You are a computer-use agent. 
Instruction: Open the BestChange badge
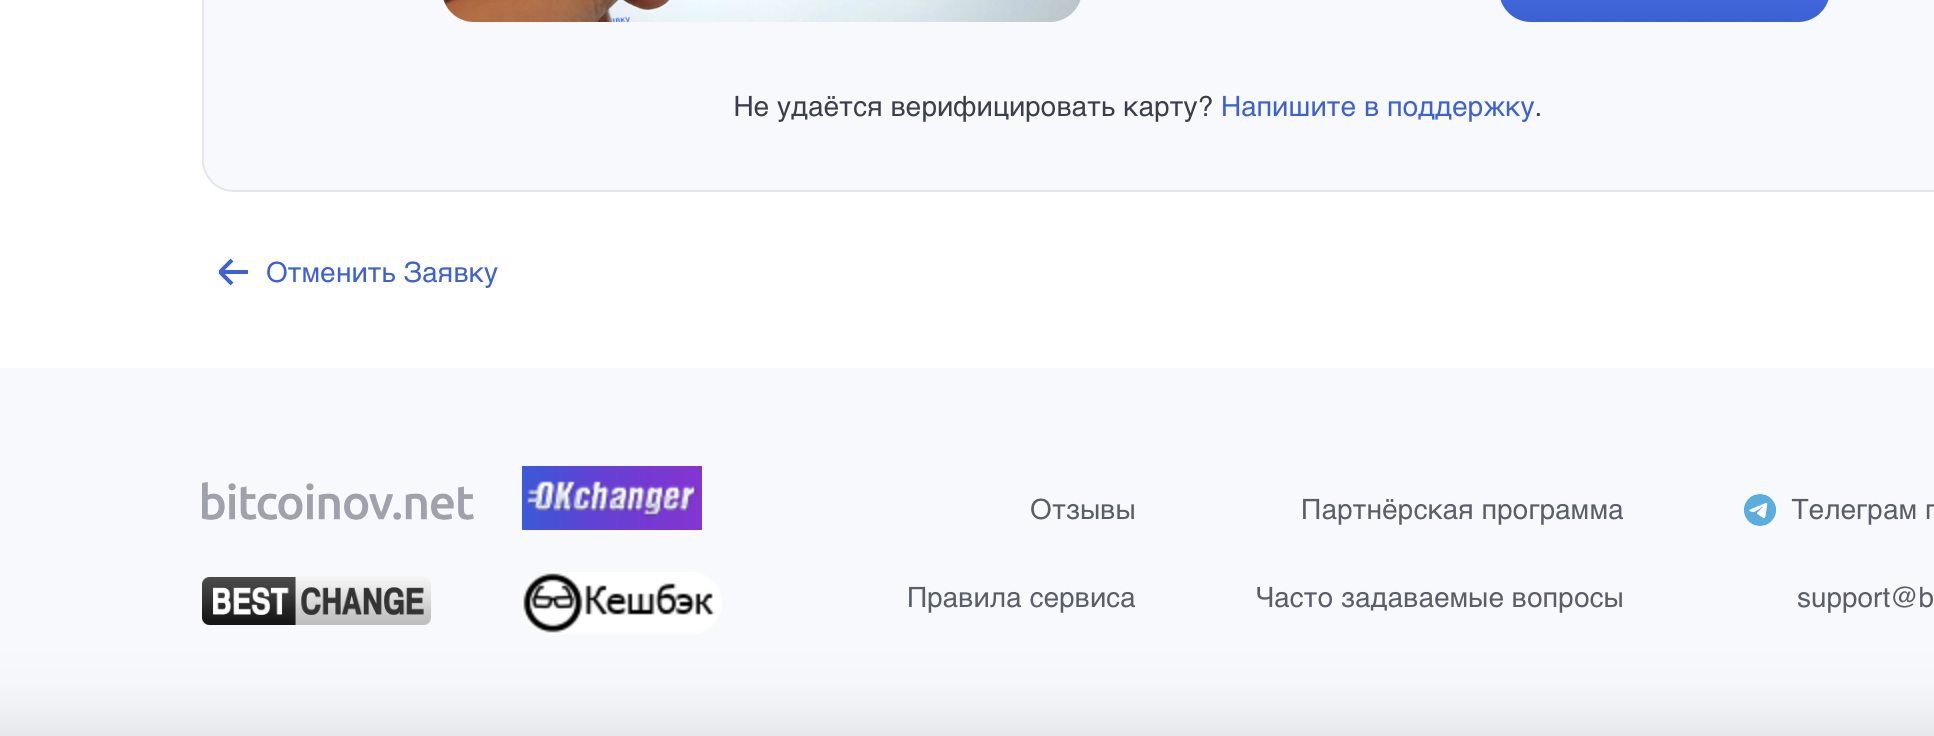pos(316,601)
